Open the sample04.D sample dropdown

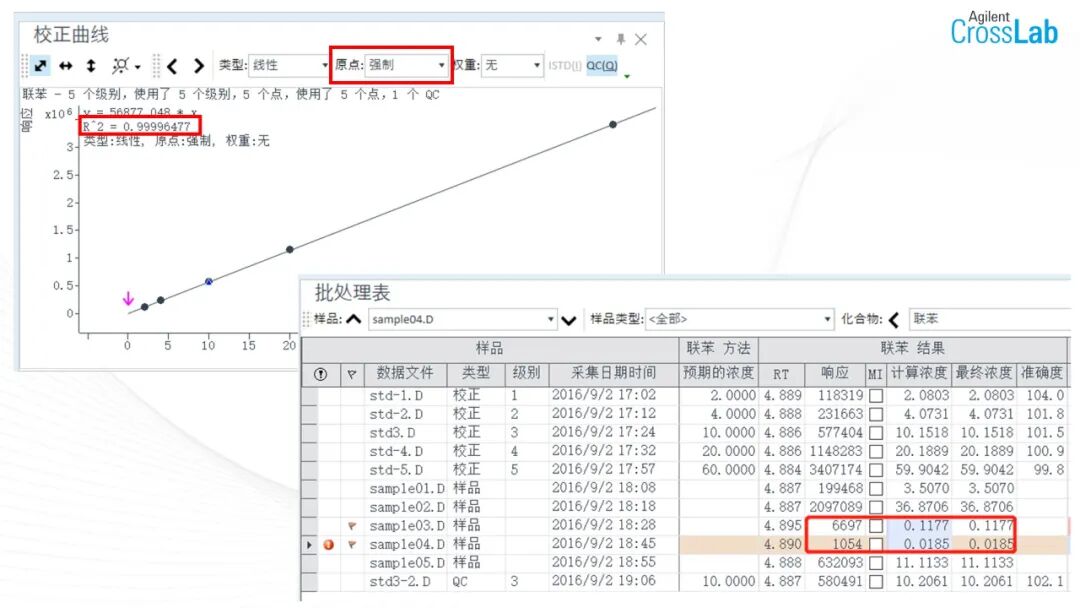[462, 319]
